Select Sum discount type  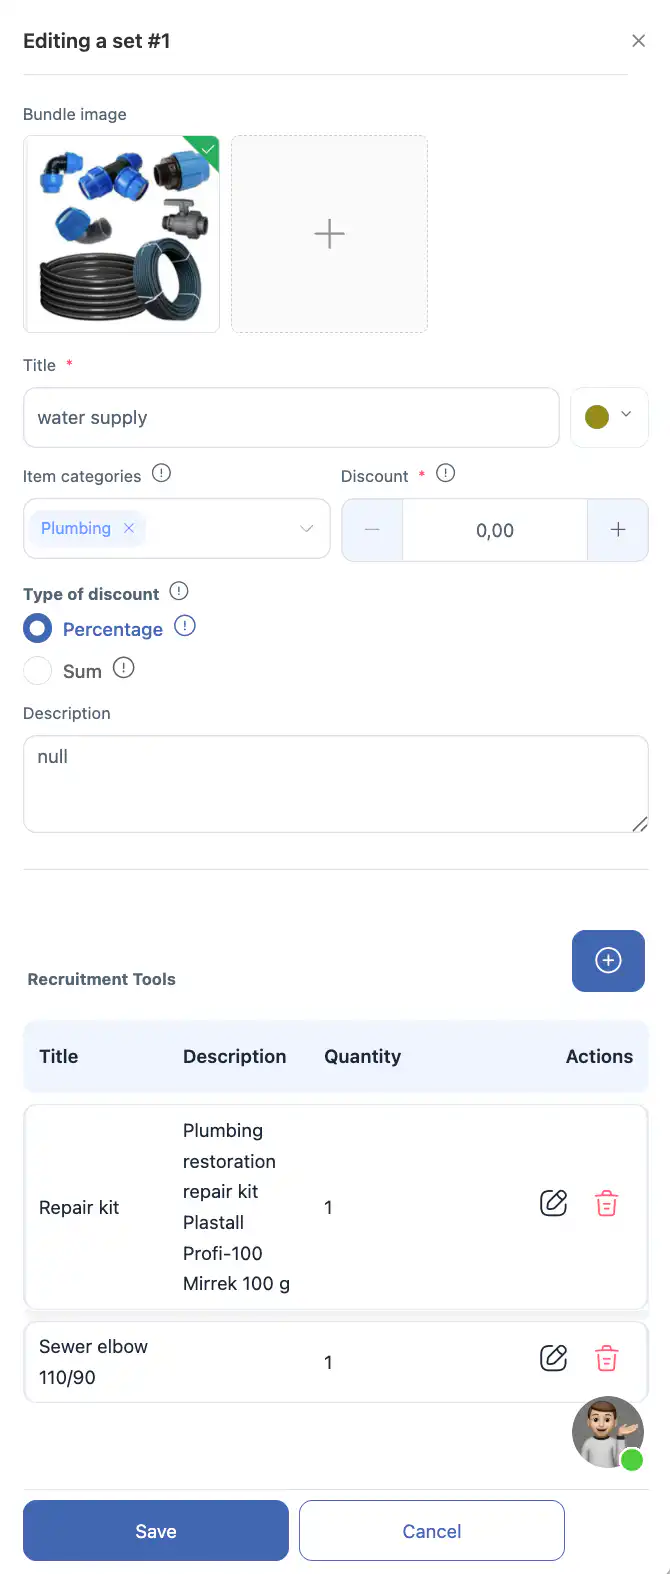(x=38, y=670)
